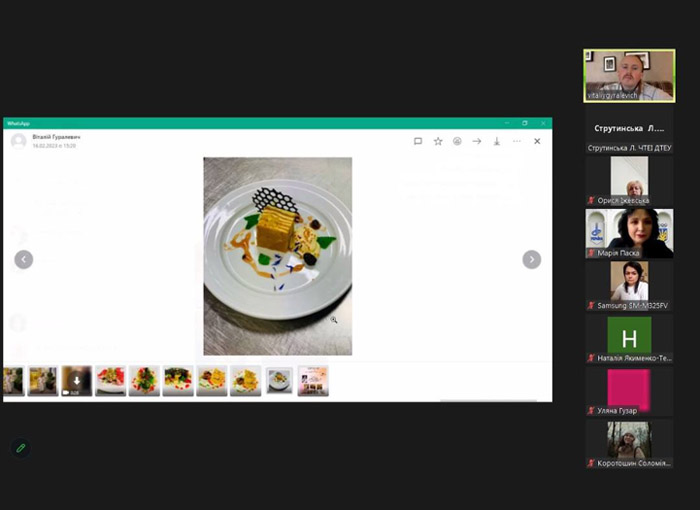The image size is (700, 510).
Task: Star the displayed WhatsApp photo
Action: 438,141
